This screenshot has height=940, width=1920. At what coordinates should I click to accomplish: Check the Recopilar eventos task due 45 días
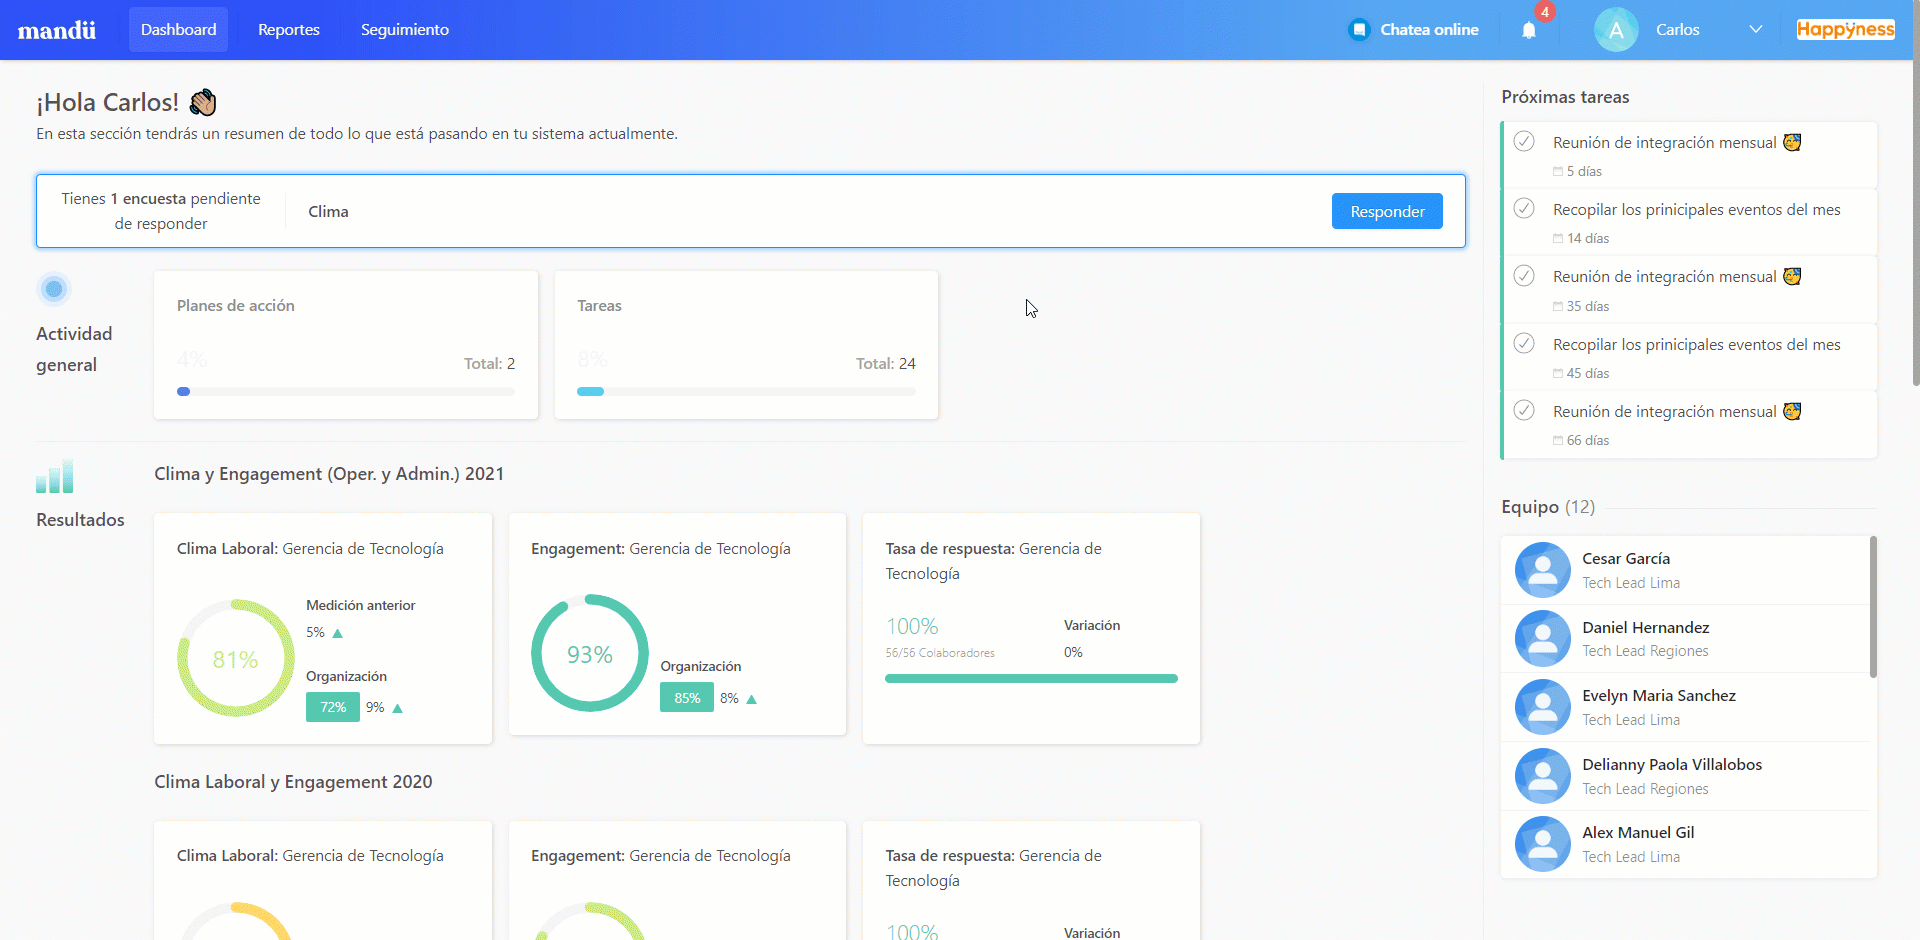click(x=1524, y=343)
